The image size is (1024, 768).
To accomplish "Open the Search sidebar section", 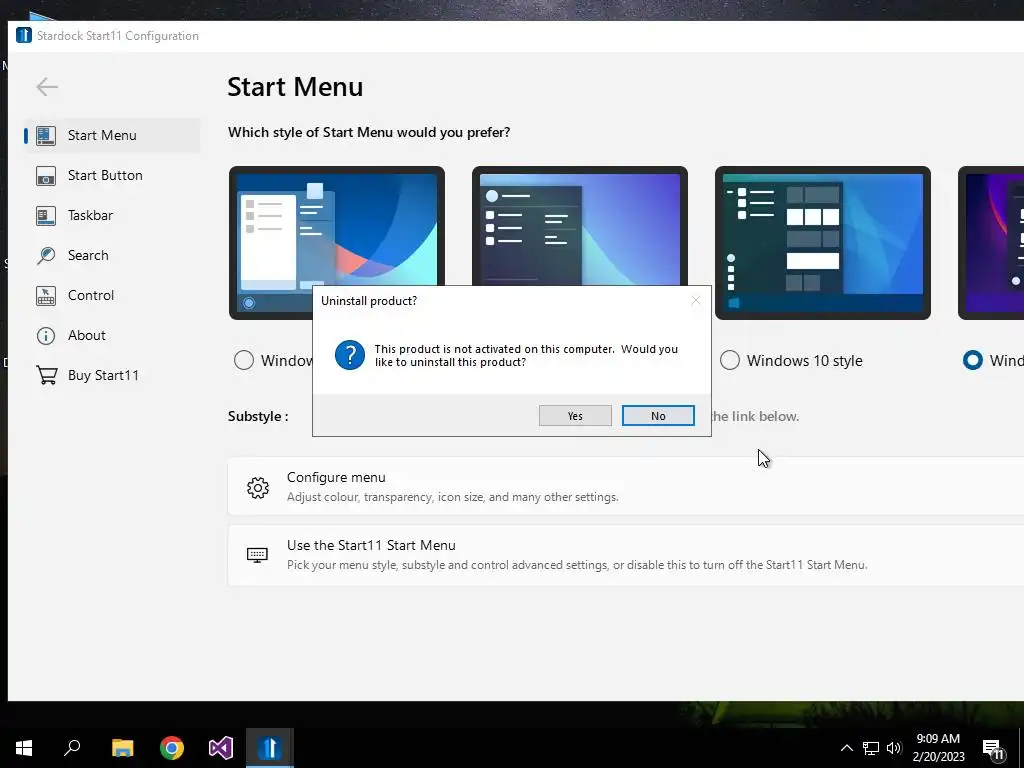I will pos(112,255).
